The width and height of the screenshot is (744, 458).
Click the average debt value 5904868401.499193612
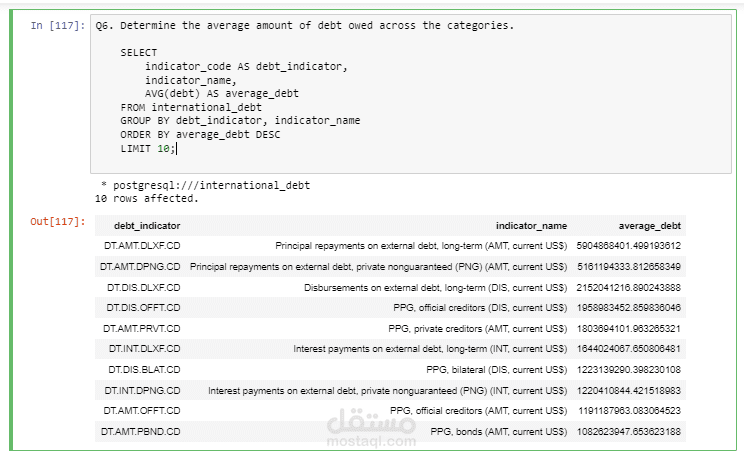pyautogui.click(x=629, y=245)
